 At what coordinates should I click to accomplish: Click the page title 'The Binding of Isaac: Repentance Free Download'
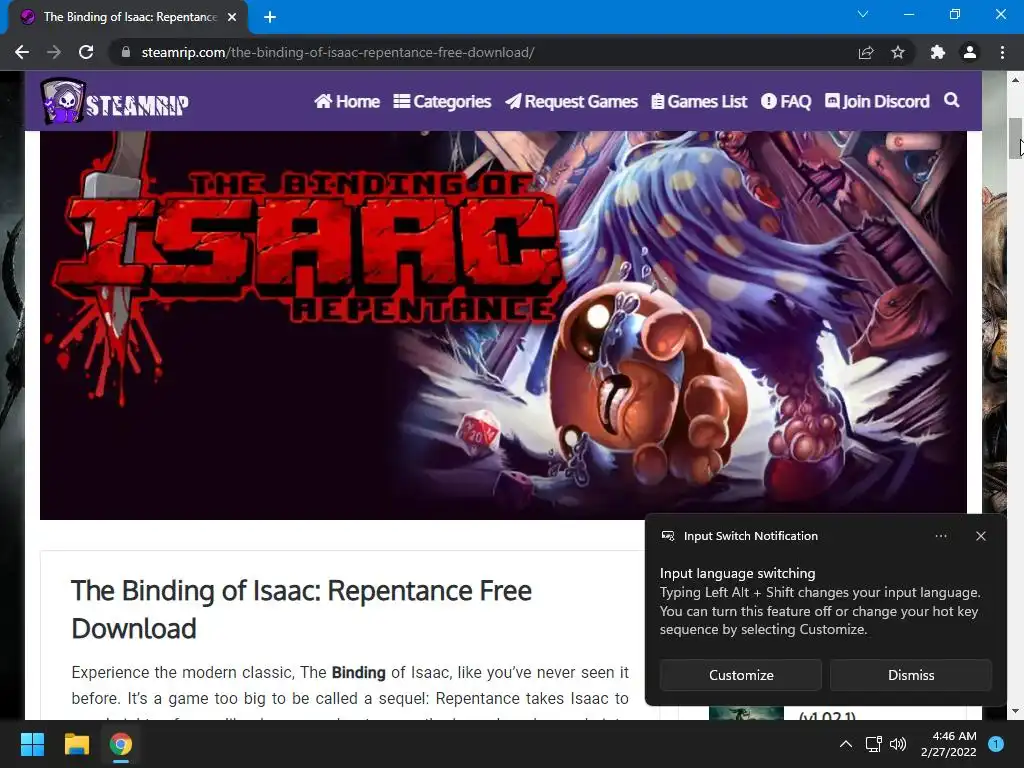click(x=301, y=609)
